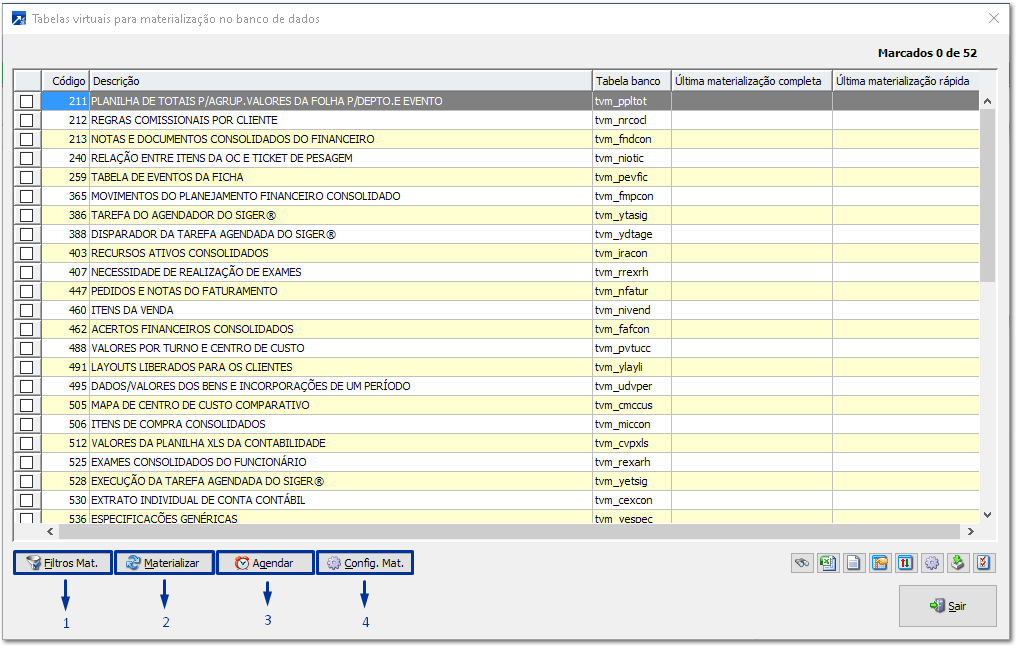Tick checkbox for code 505 row

pos(27,405)
